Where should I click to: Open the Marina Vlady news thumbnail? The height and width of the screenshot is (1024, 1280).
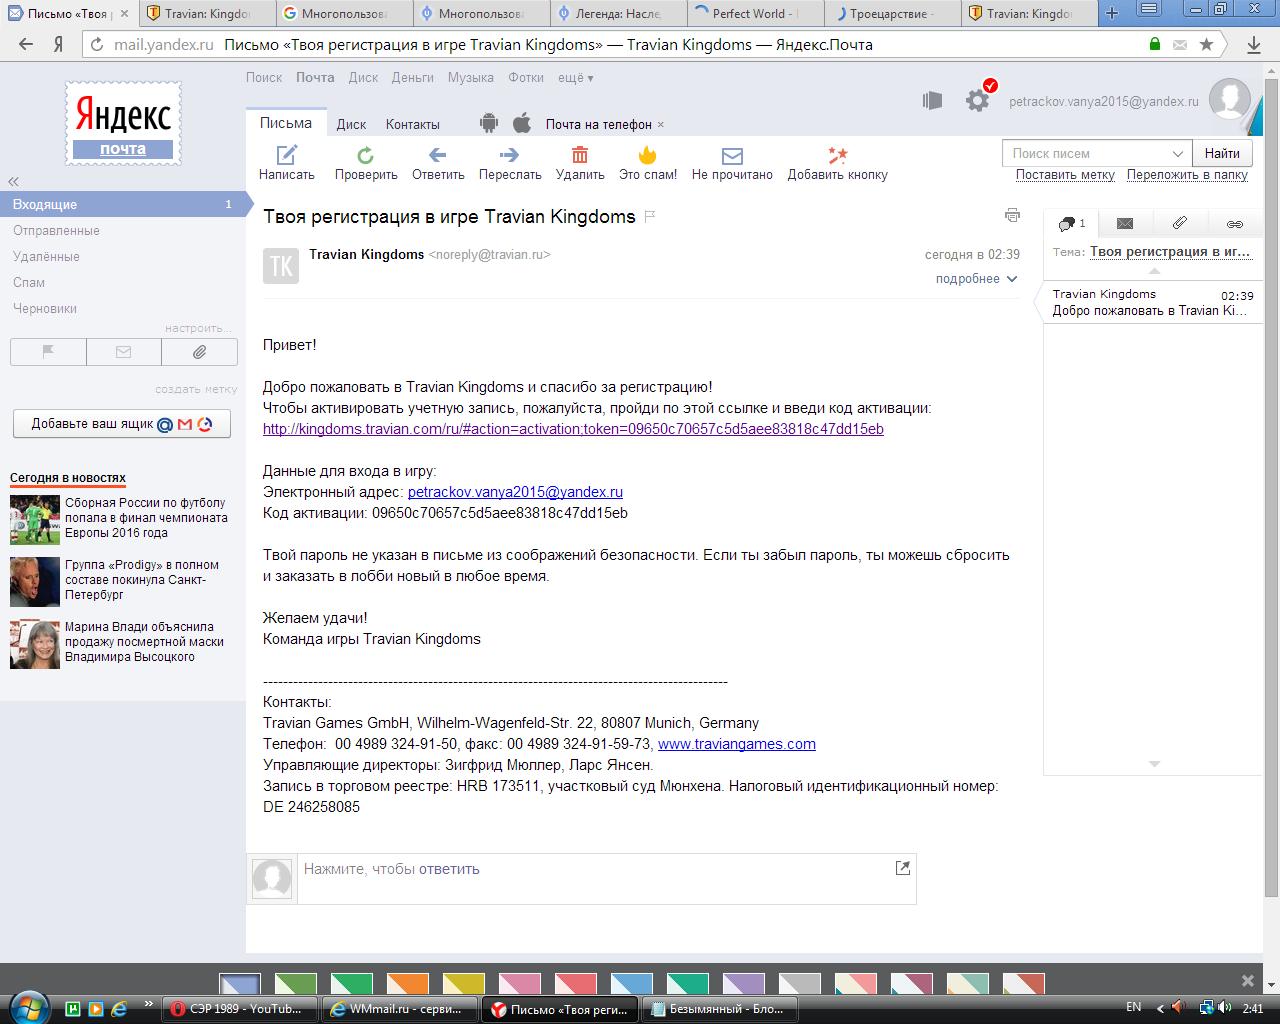click(35, 644)
